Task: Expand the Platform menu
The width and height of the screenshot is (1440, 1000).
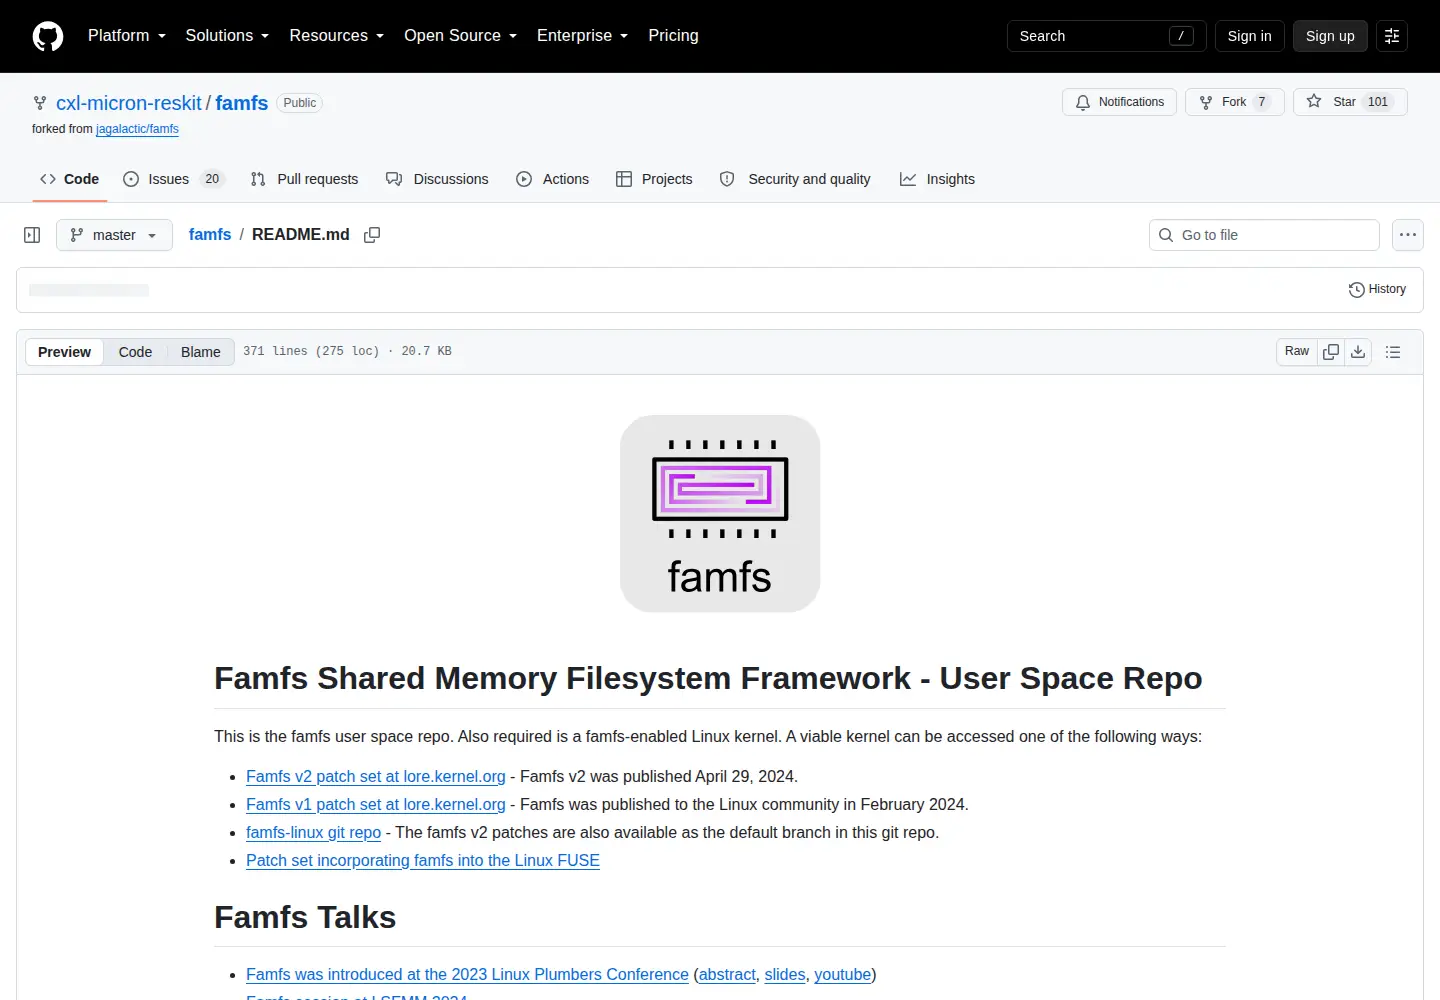Action: (x=127, y=36)
